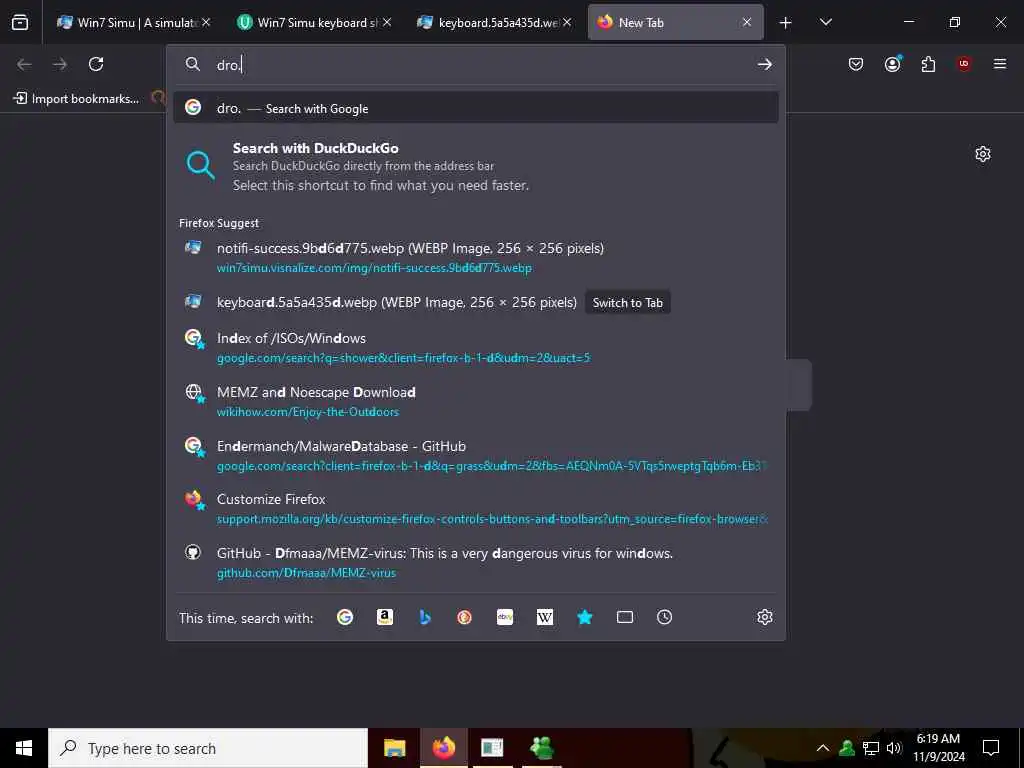This screenshot has width=1024, height=768.
Task: Open the Extensions panel
Action: 928,64
